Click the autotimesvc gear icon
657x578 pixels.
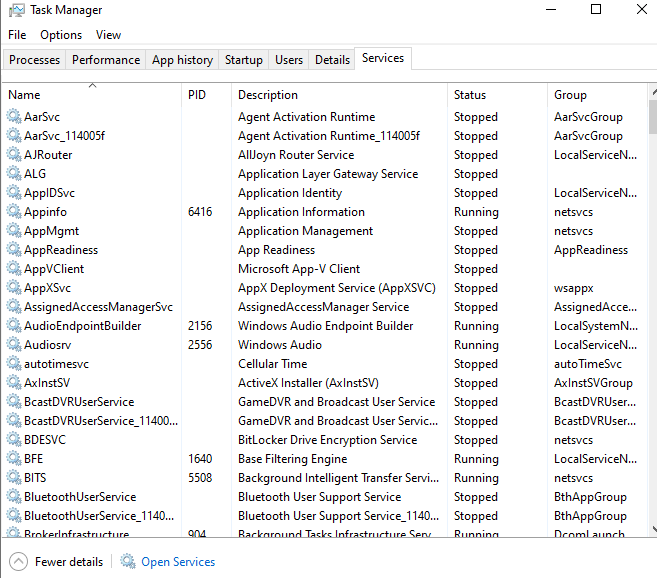(14, 363)
